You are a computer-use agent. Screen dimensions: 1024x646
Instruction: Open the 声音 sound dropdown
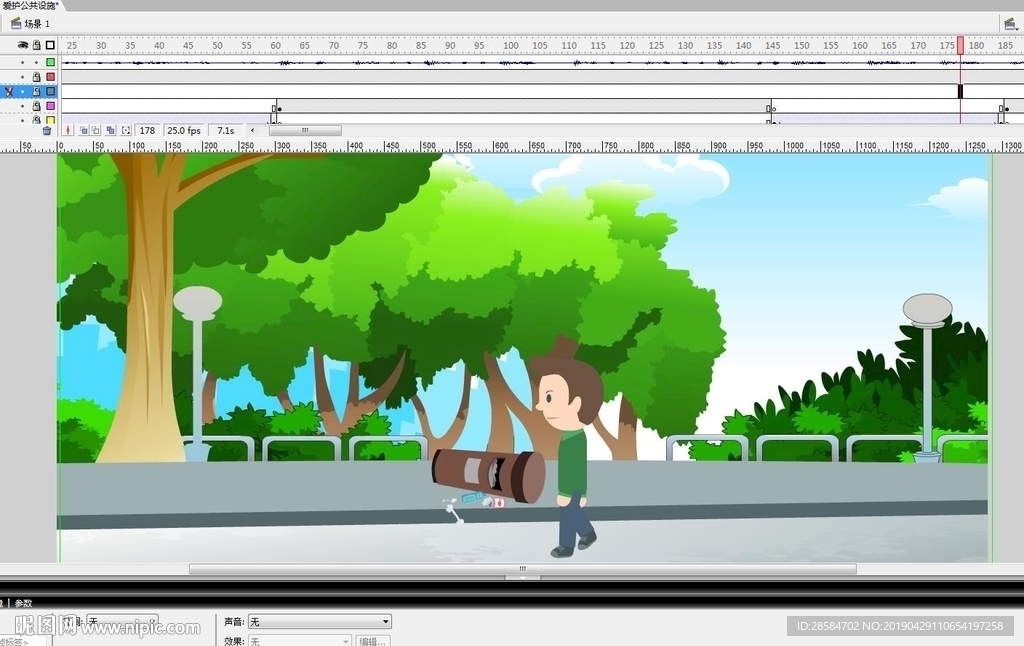319,622
